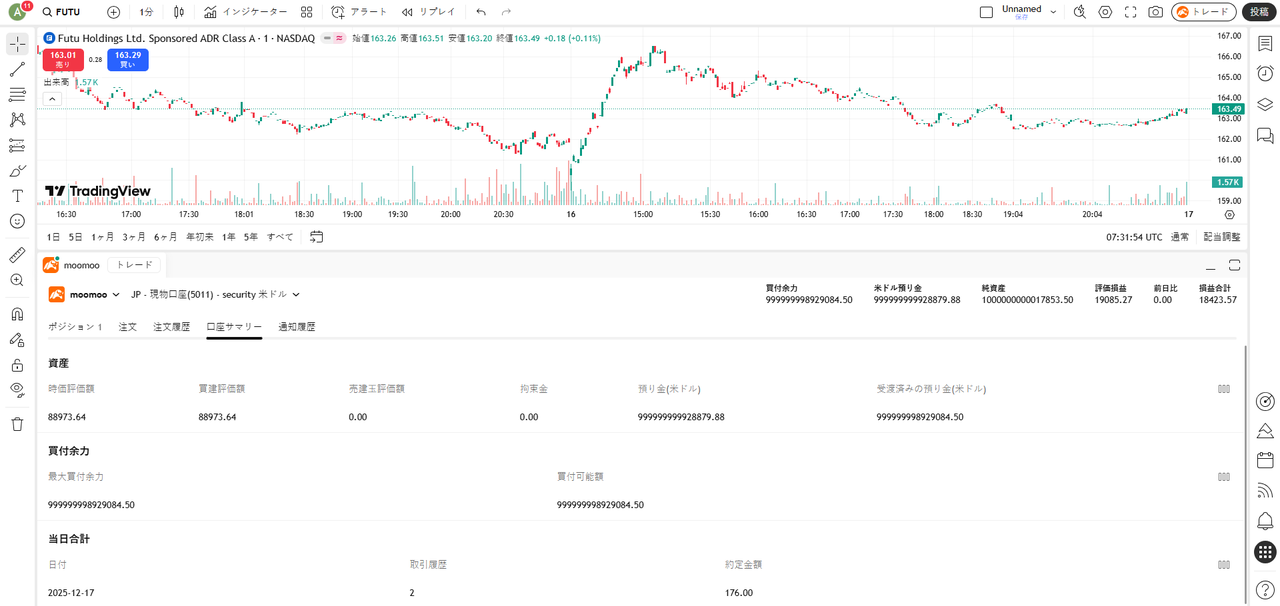Pick the ruler measure tool
This screenshot has width=1280, height=606.
(17, 256)
